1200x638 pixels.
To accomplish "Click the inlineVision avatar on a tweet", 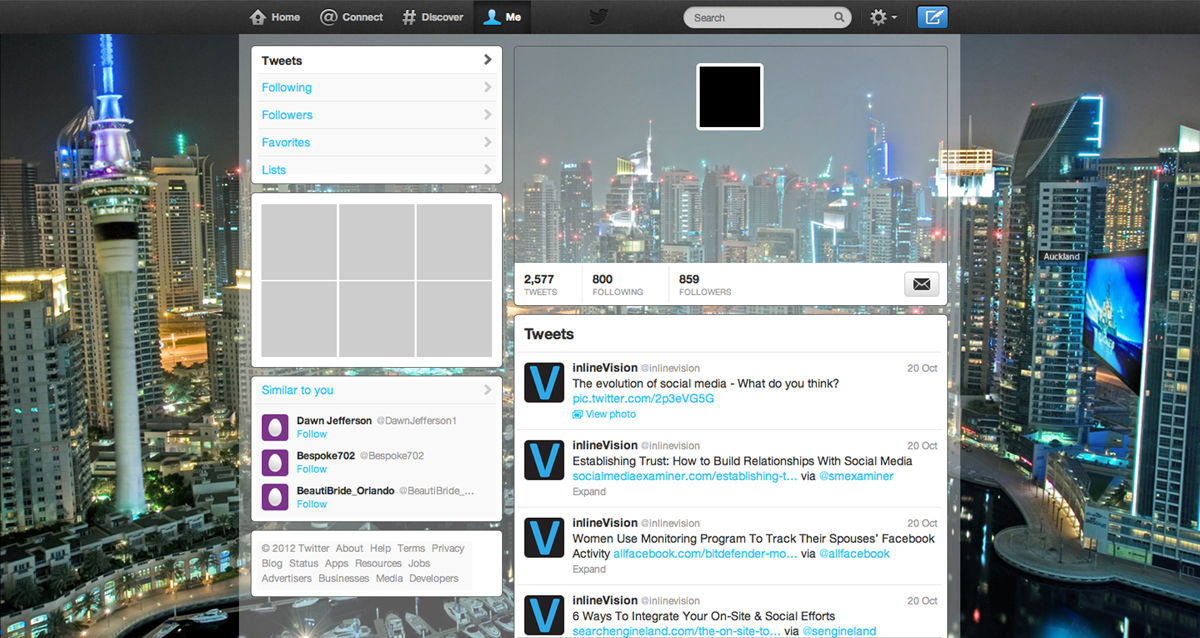I will [543, 382].
